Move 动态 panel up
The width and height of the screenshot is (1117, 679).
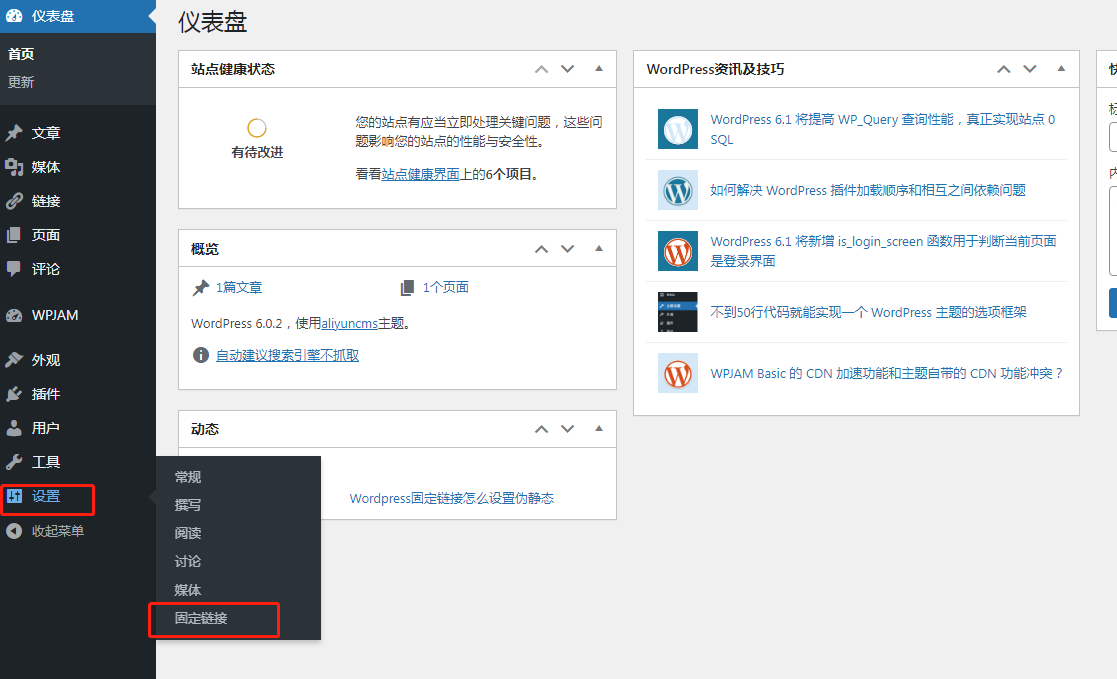click(541, 429)
